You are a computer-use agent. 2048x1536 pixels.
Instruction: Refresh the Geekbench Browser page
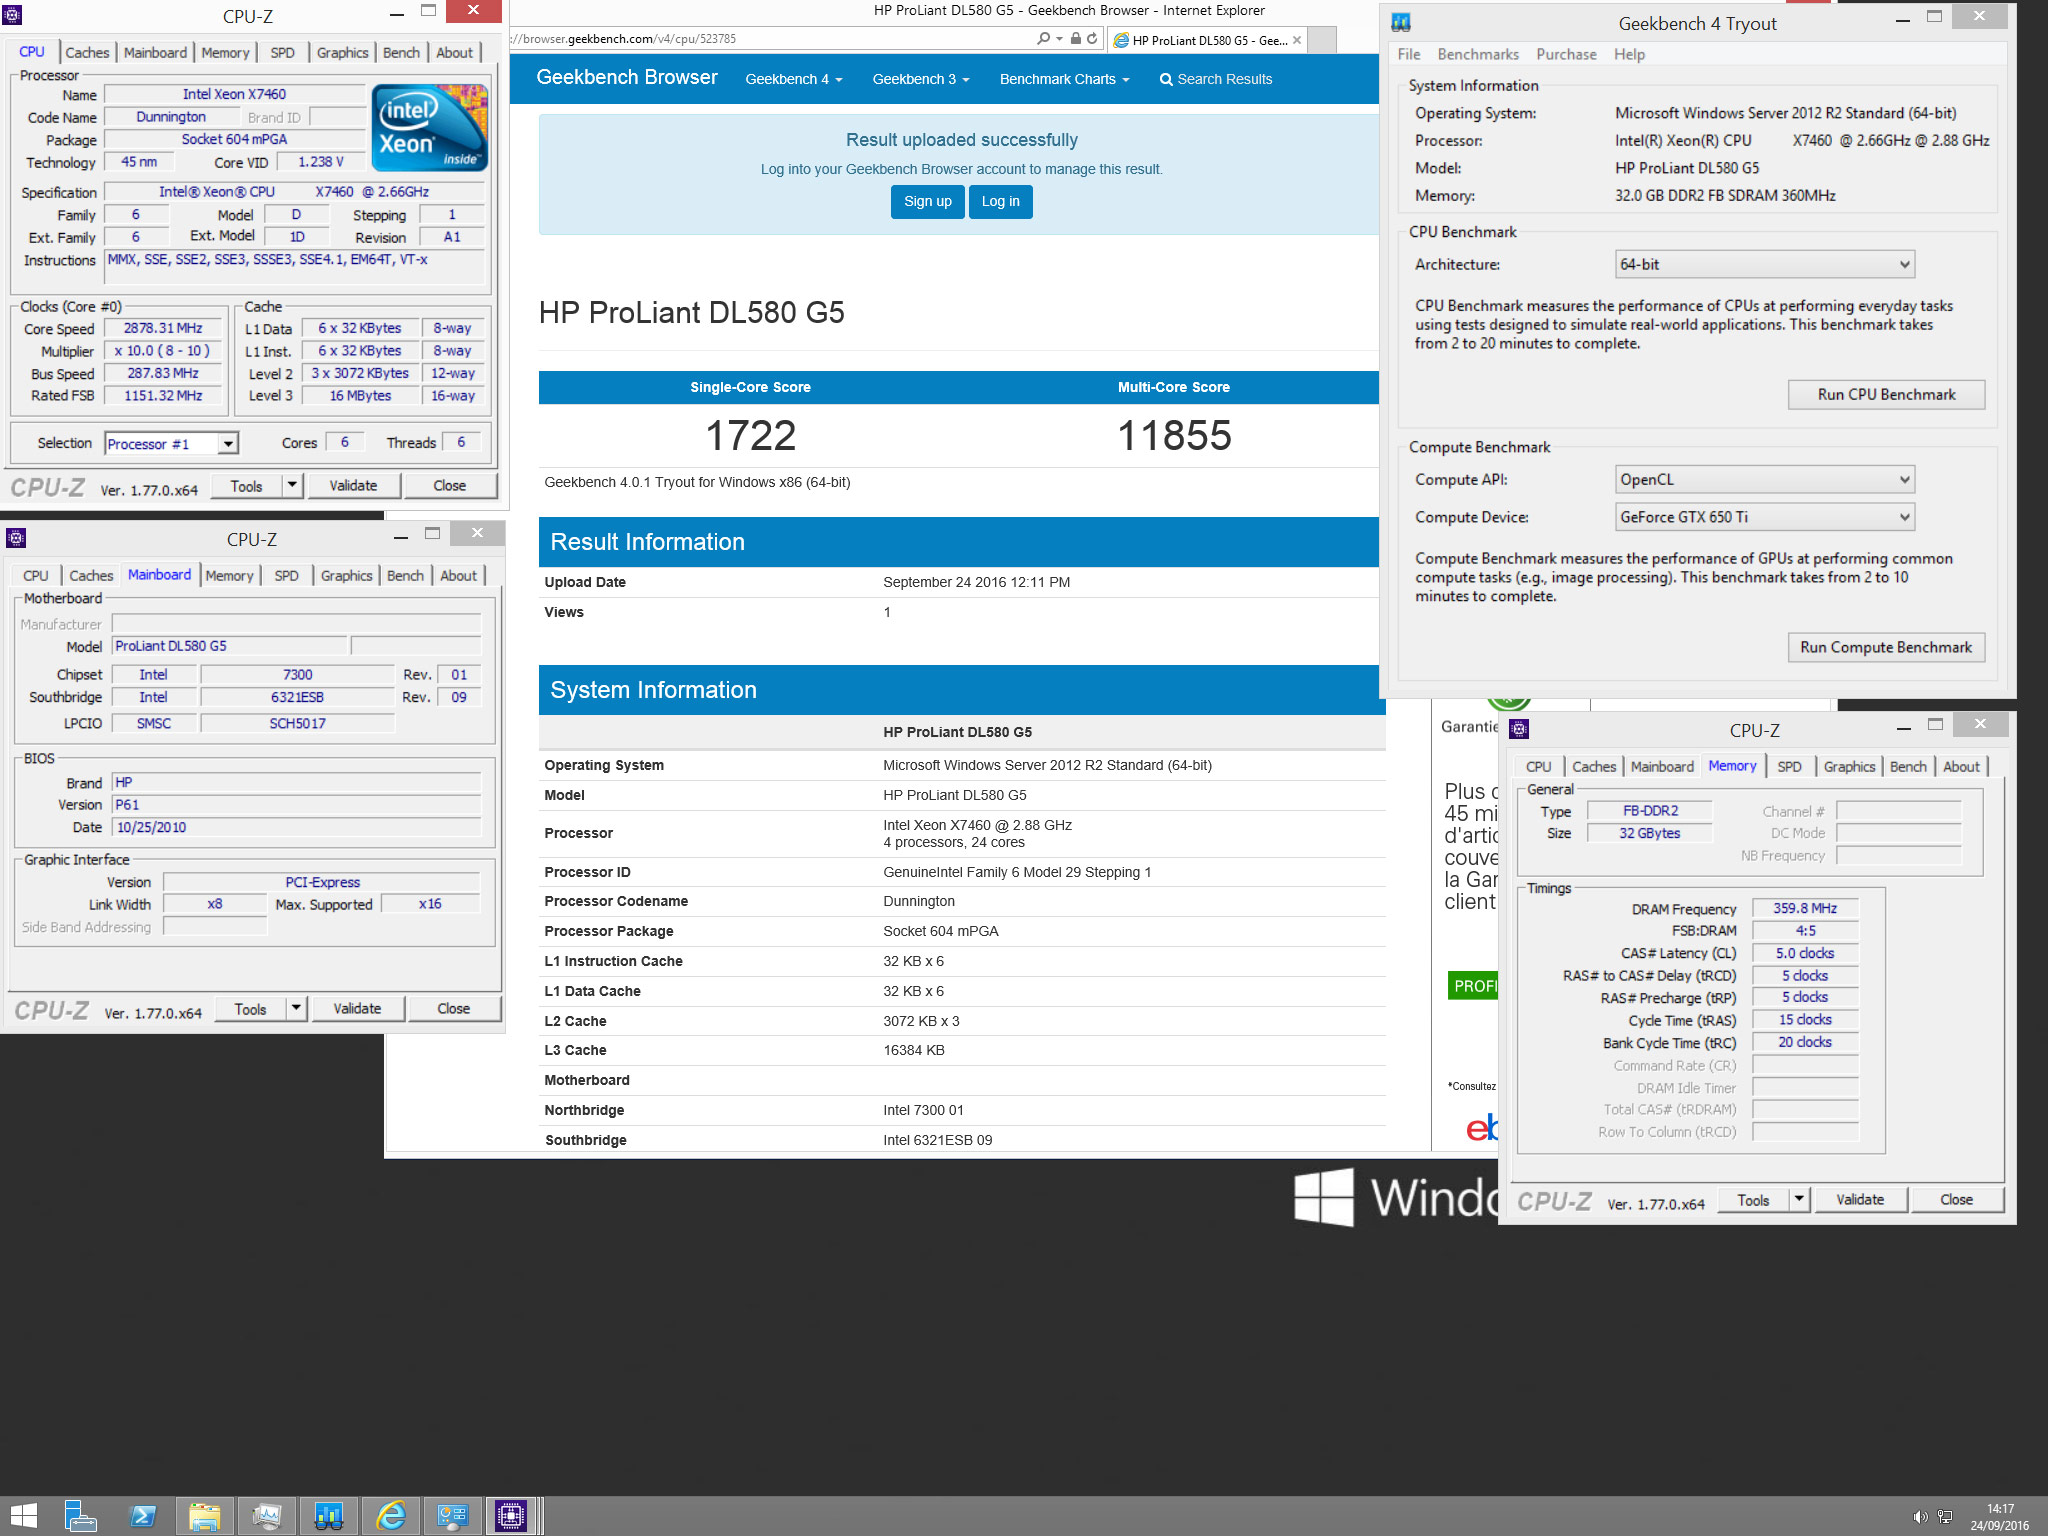pyautogui.click(x=1092, y=39)
